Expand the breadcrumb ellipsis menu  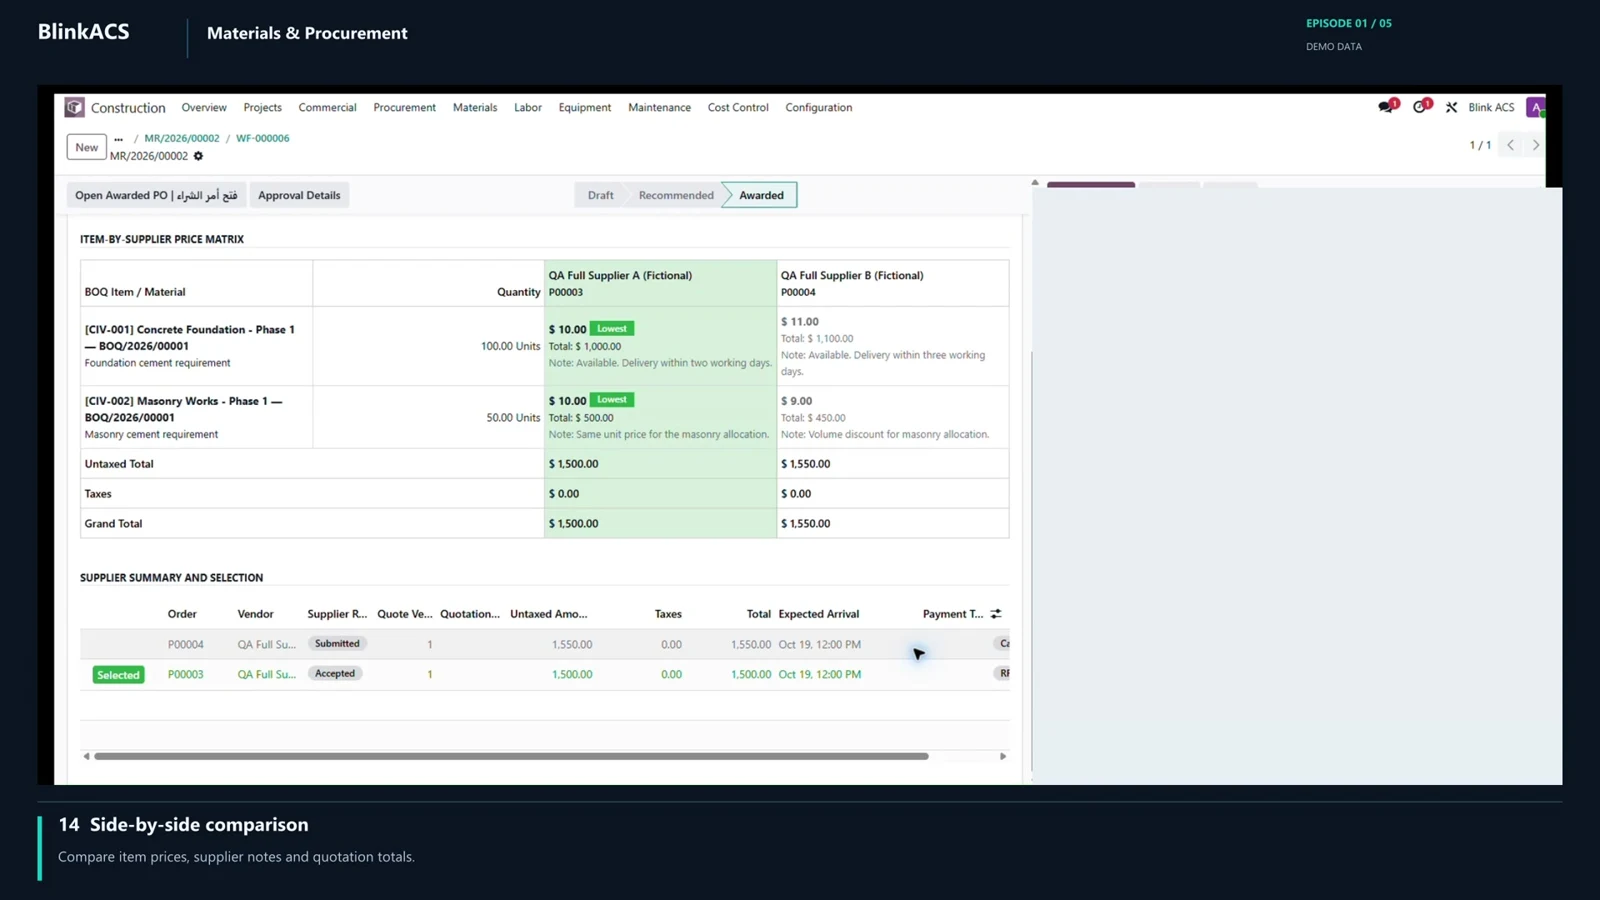[x=118, y=139]
